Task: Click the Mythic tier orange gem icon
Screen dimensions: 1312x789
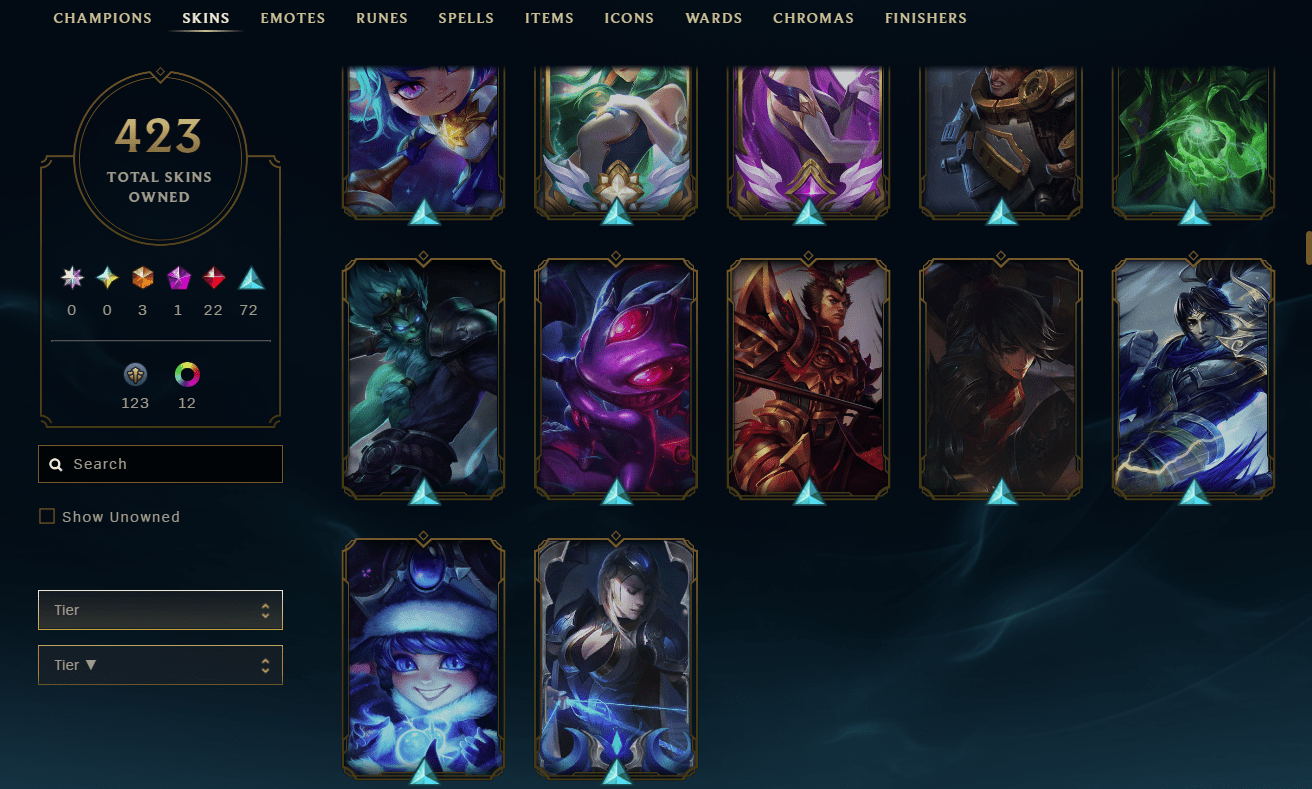Action: (x=143, y=278)
